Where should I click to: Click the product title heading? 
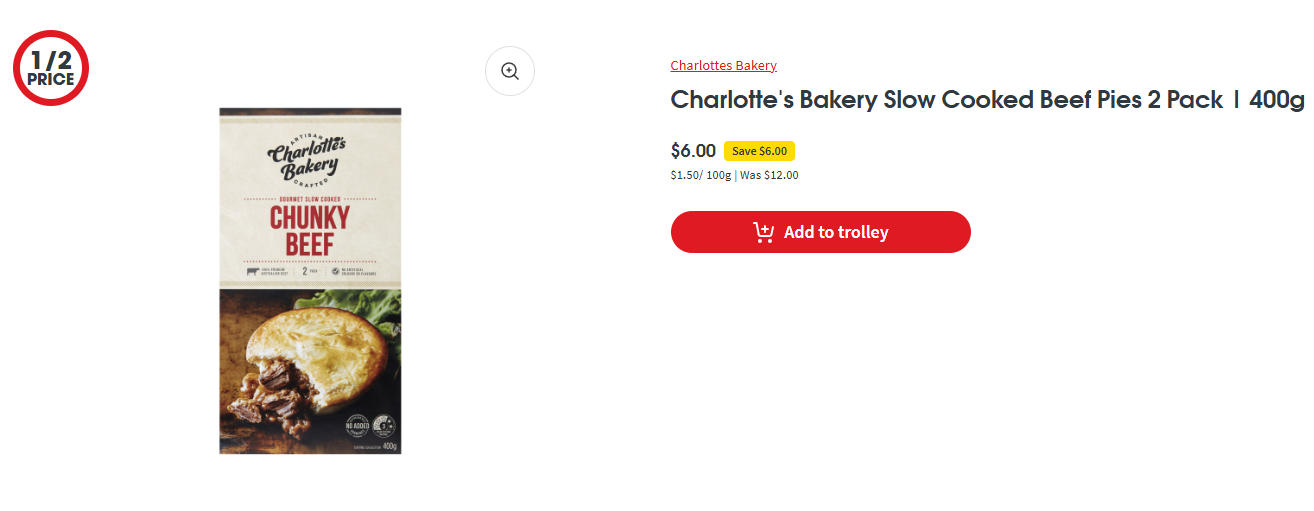coord(987,100)
